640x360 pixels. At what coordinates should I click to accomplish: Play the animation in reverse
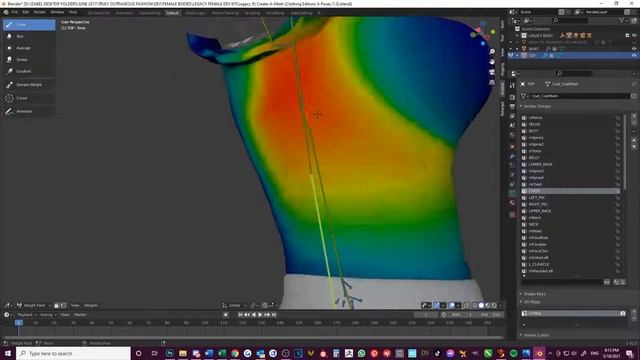[253, 315]
